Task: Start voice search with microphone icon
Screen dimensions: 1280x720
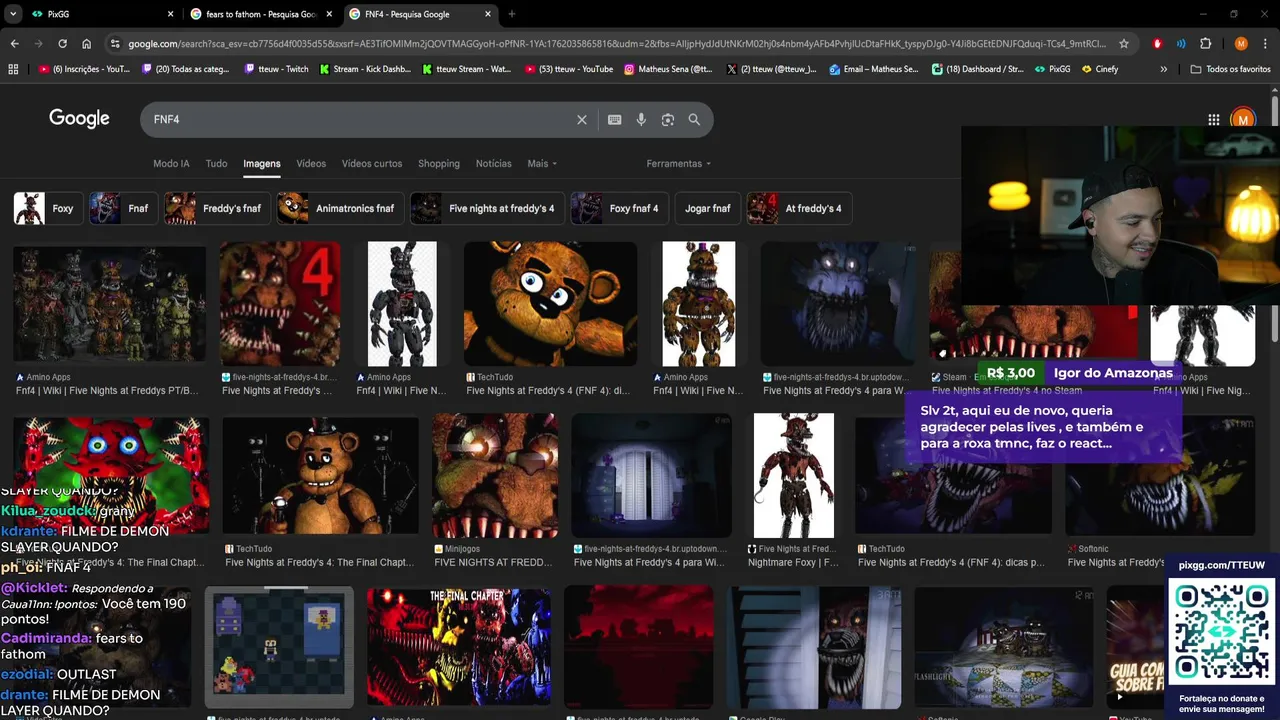Action: (641, 120)
